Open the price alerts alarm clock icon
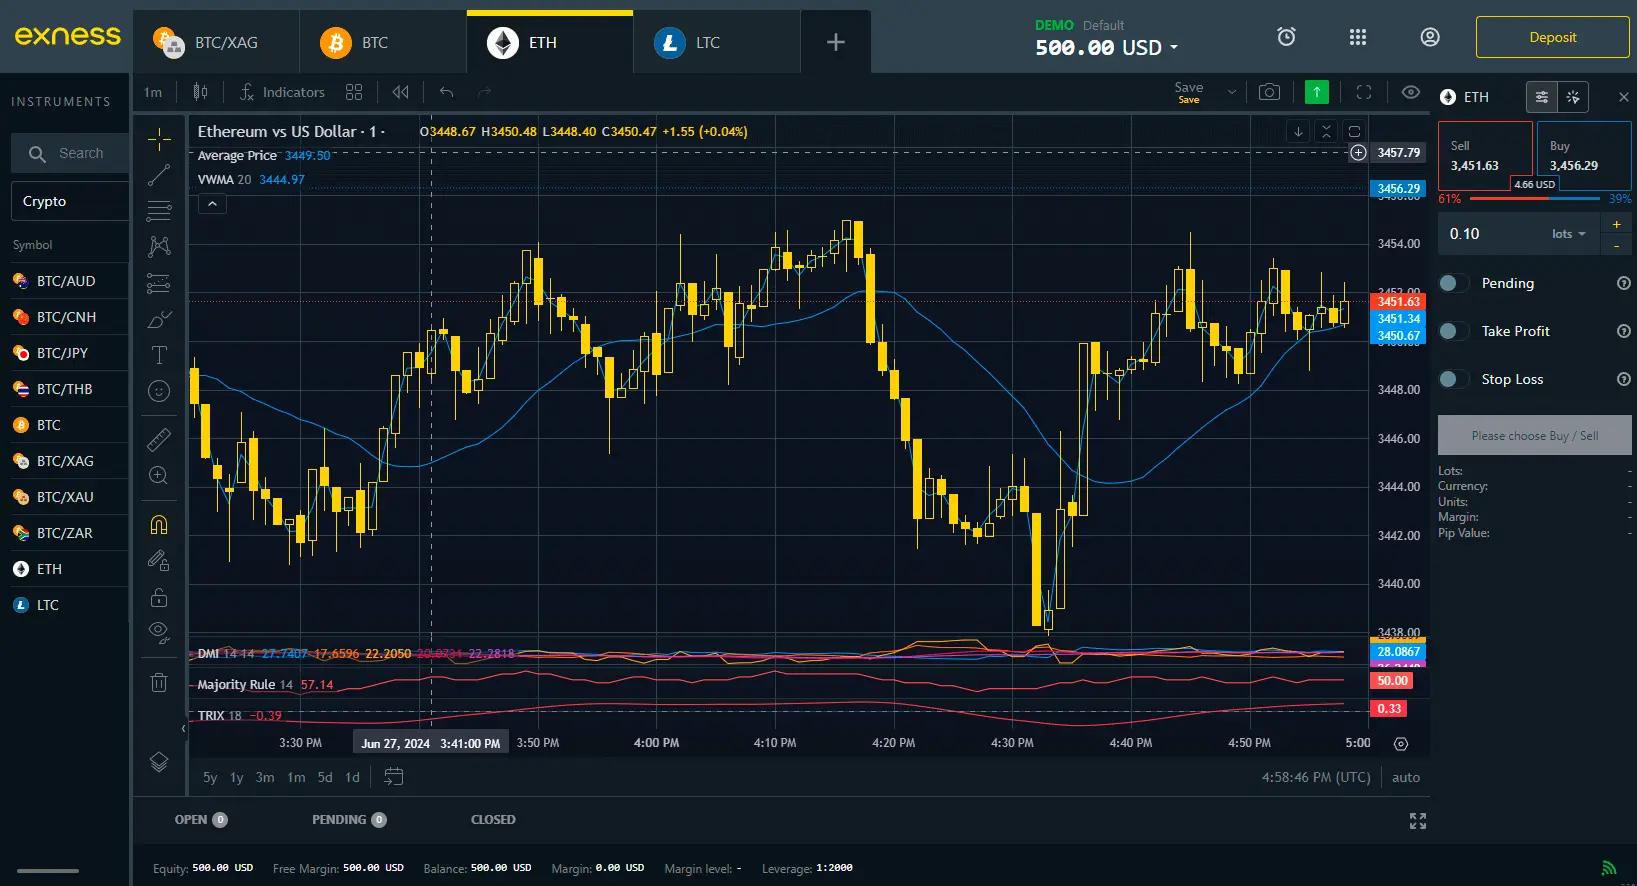Screen dimensions: 1637x886 tap(1286, 37)
